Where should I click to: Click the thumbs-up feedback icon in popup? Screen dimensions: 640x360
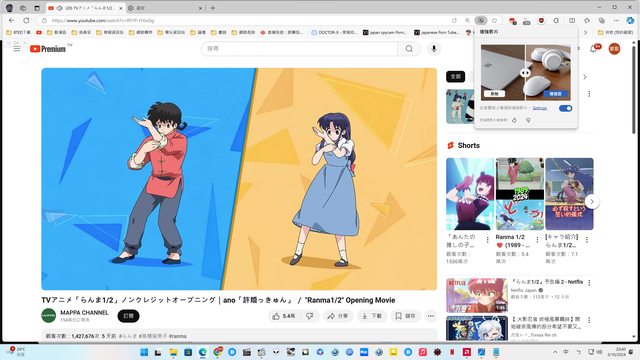point(514,120)
